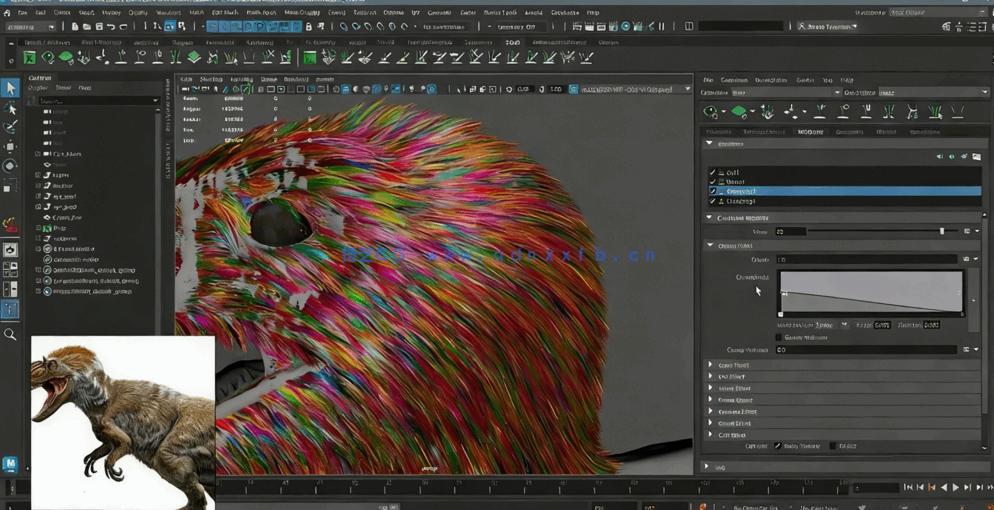Click the play forward button in playback controls
Viewport: 994px width, 510px height.
[956, 488]
